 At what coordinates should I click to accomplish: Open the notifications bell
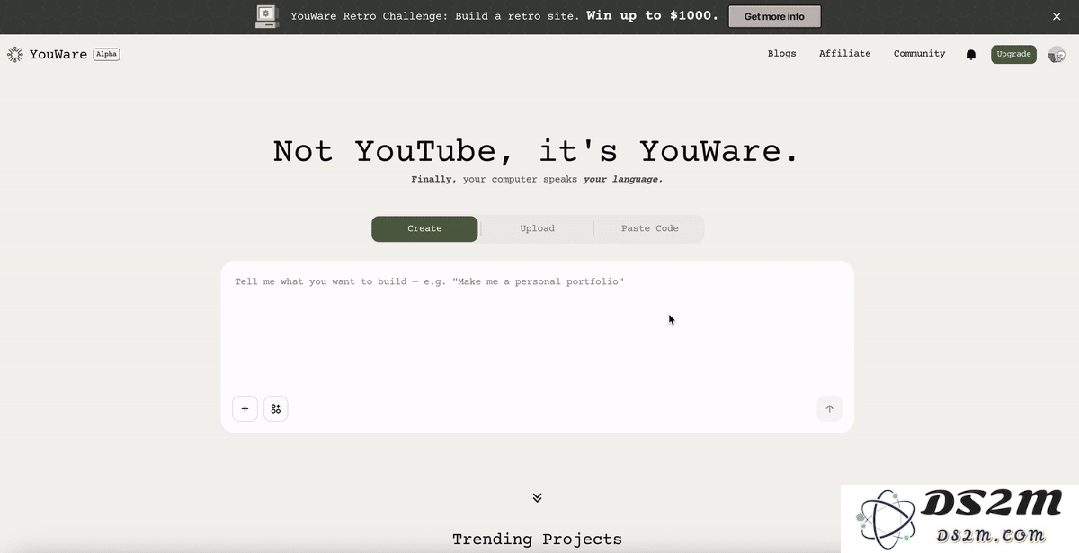[971, 54]
